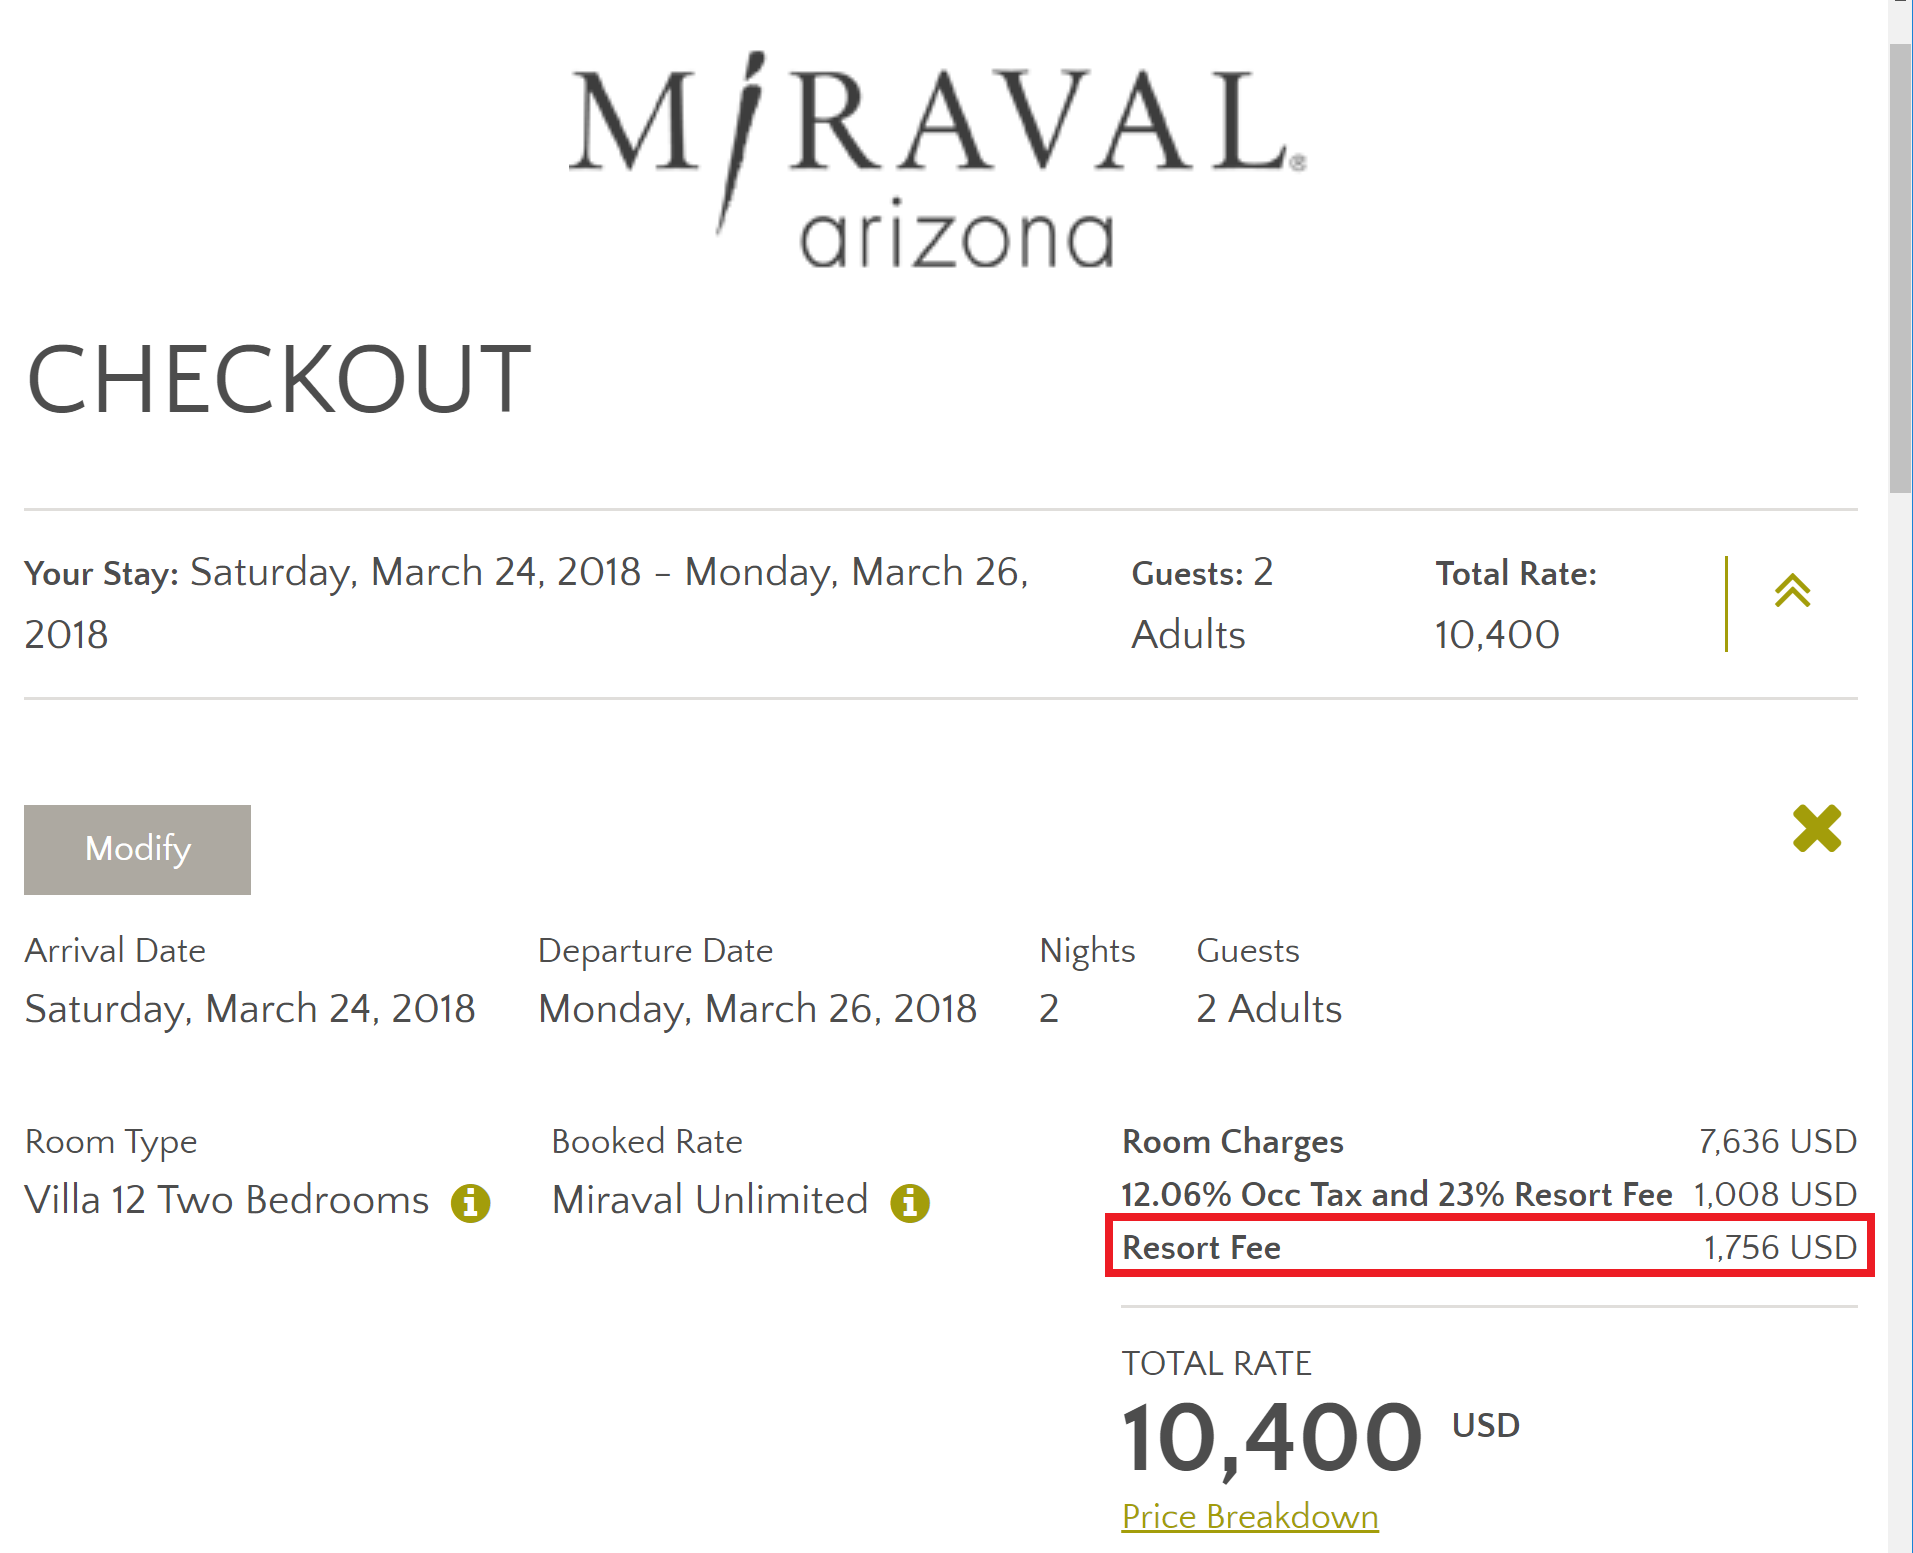Viewport: 1913px width, 1553px height.
Task: Click the Guests 2 Adults value
Action: point(1268,1009)
